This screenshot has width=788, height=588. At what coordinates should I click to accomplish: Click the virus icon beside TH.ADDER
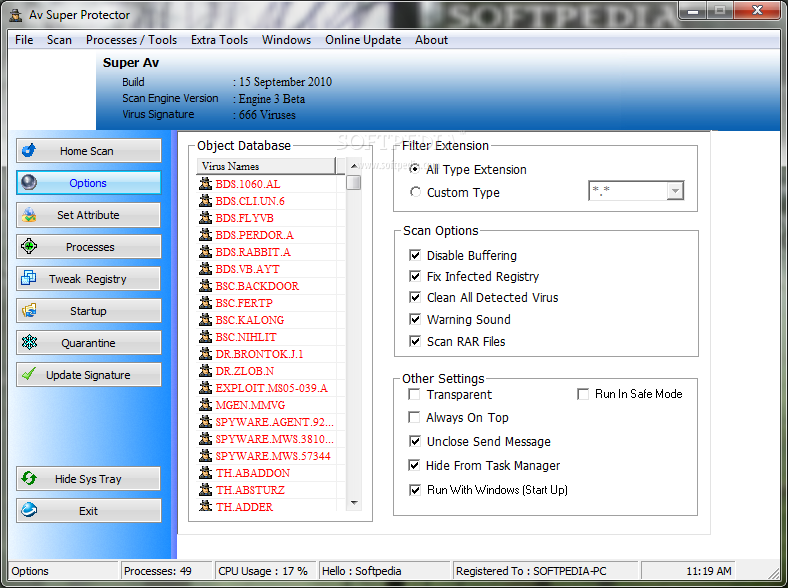205,506
